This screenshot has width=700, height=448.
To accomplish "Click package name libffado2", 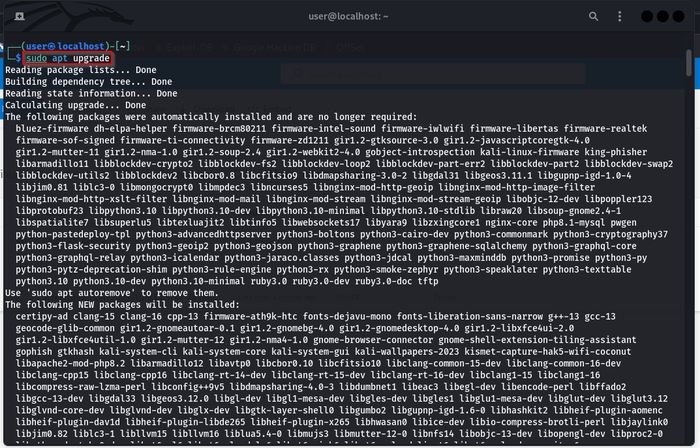I will click(605, 387).
